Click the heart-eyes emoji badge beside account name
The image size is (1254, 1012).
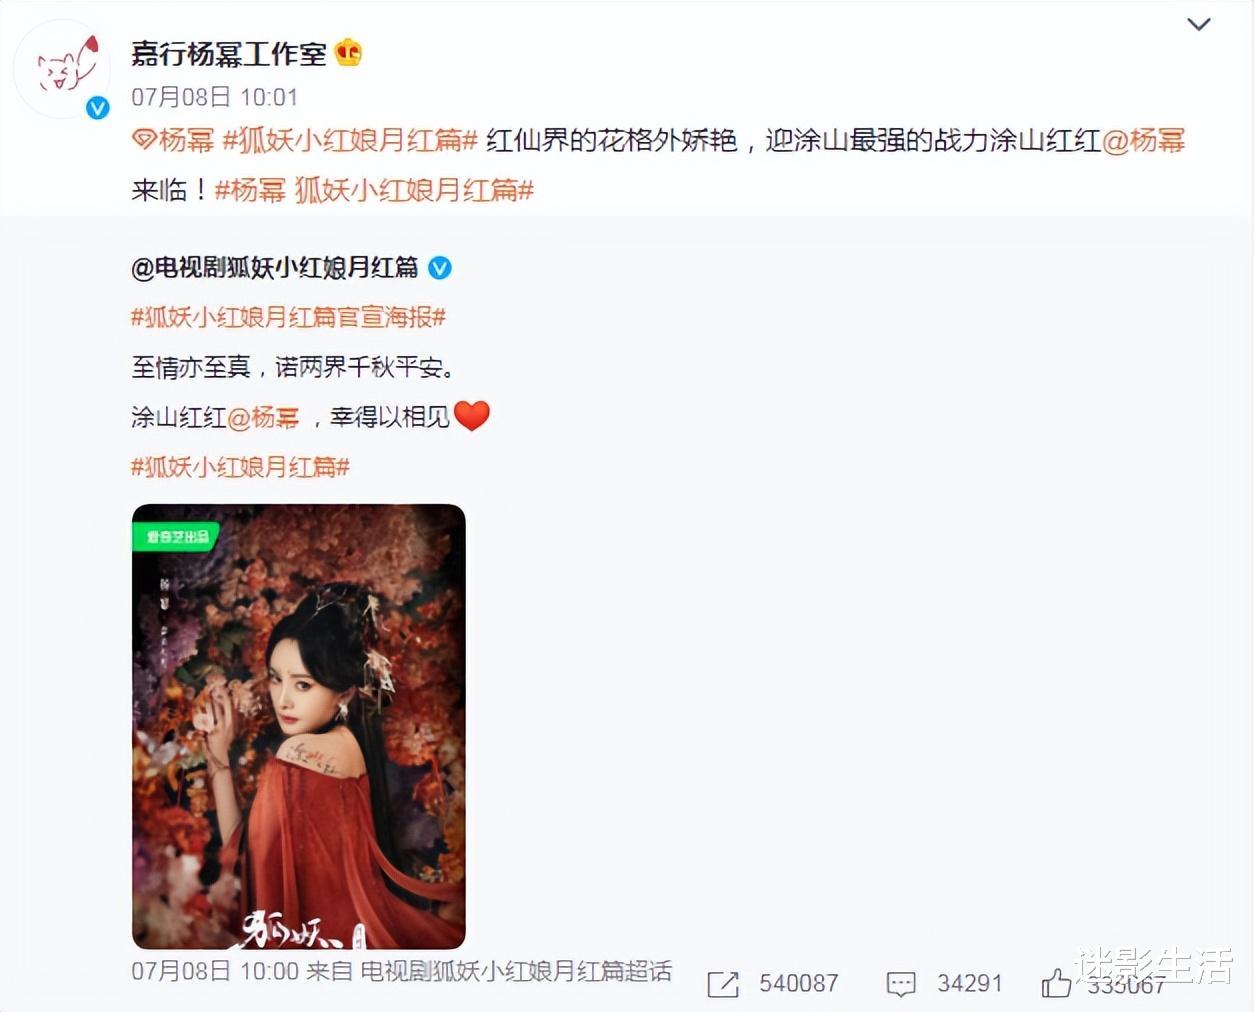coord(348,52)
